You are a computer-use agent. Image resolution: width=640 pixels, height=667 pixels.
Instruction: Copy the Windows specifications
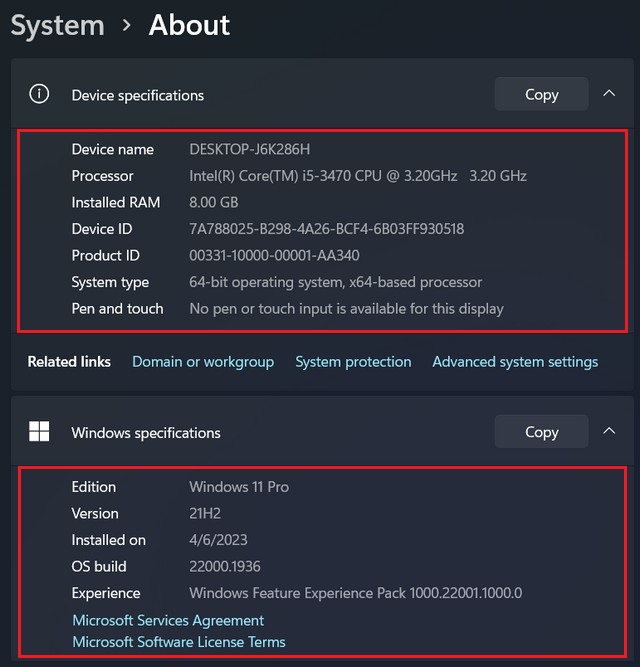(541, 431)
